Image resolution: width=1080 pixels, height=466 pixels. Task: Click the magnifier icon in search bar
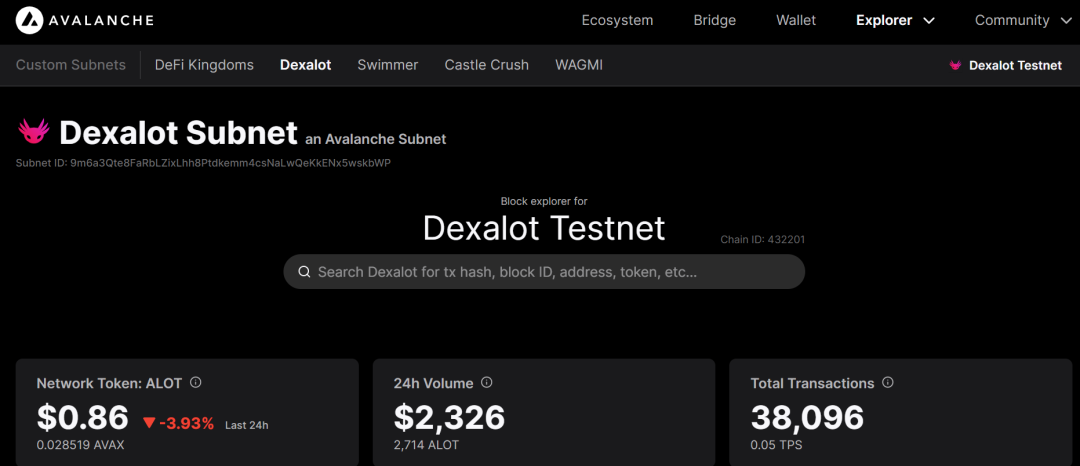[x=303, y=272]
